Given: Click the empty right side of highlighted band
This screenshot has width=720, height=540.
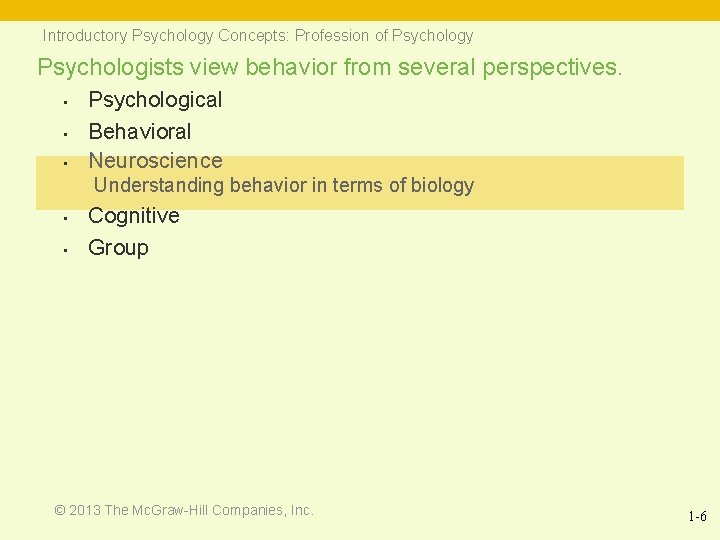Looking at the screenshot, I should tap(590, 184).
